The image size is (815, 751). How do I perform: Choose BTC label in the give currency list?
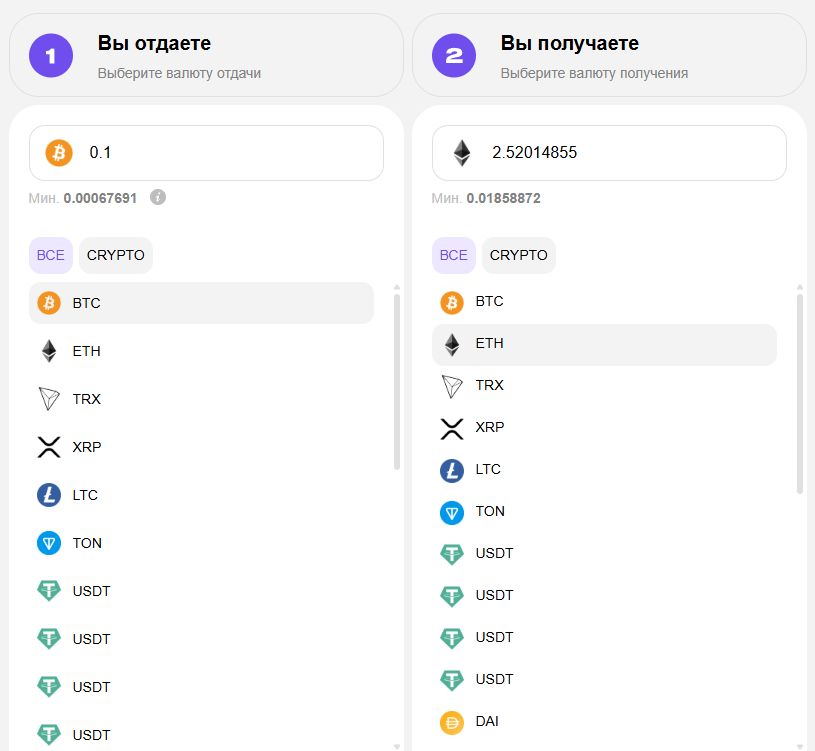click(x=86, y=303)
